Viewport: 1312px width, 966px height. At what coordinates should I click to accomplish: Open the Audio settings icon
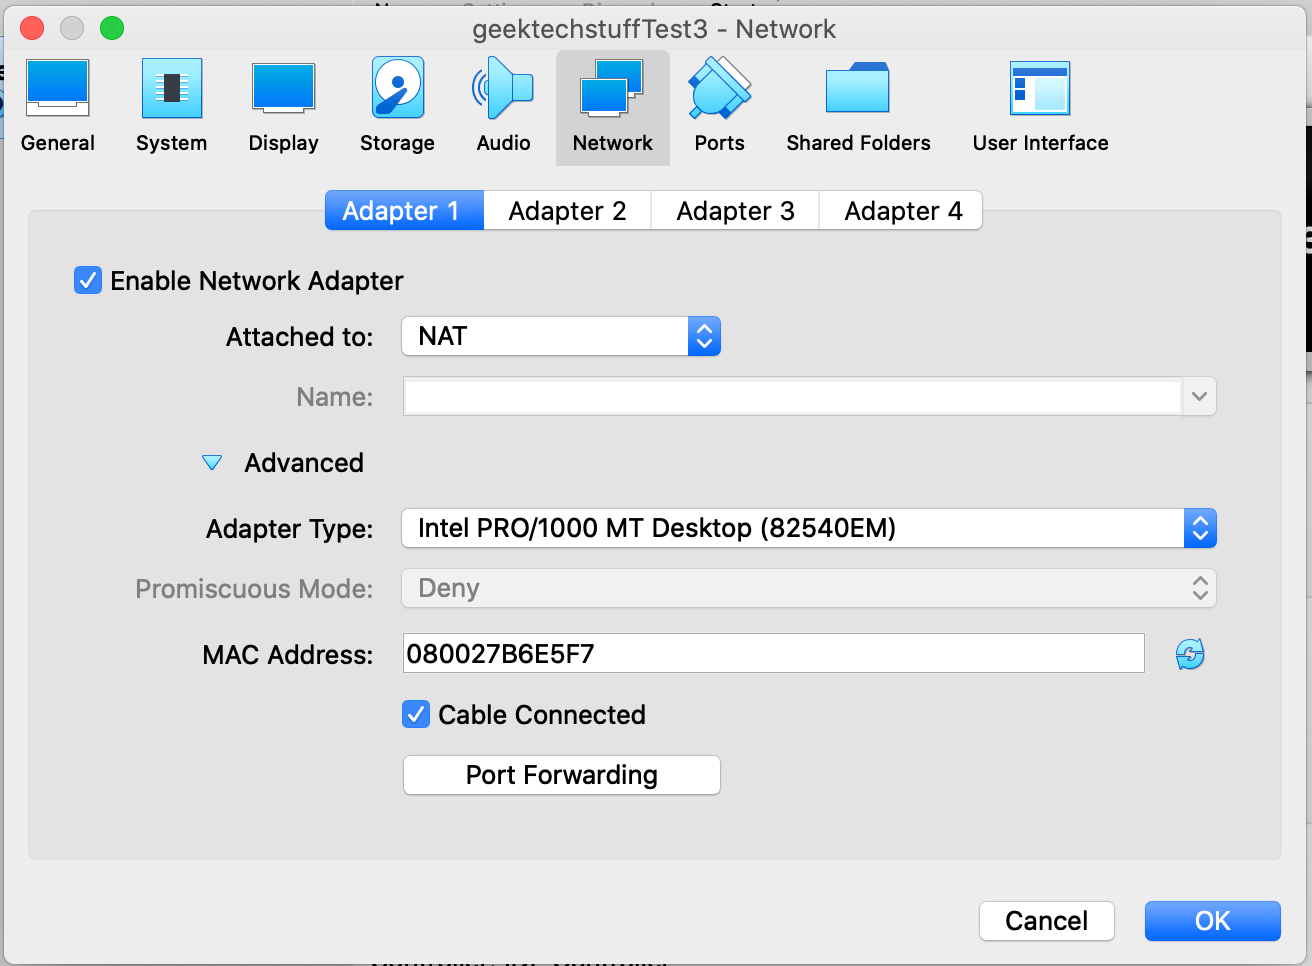[x=503, y=100]
